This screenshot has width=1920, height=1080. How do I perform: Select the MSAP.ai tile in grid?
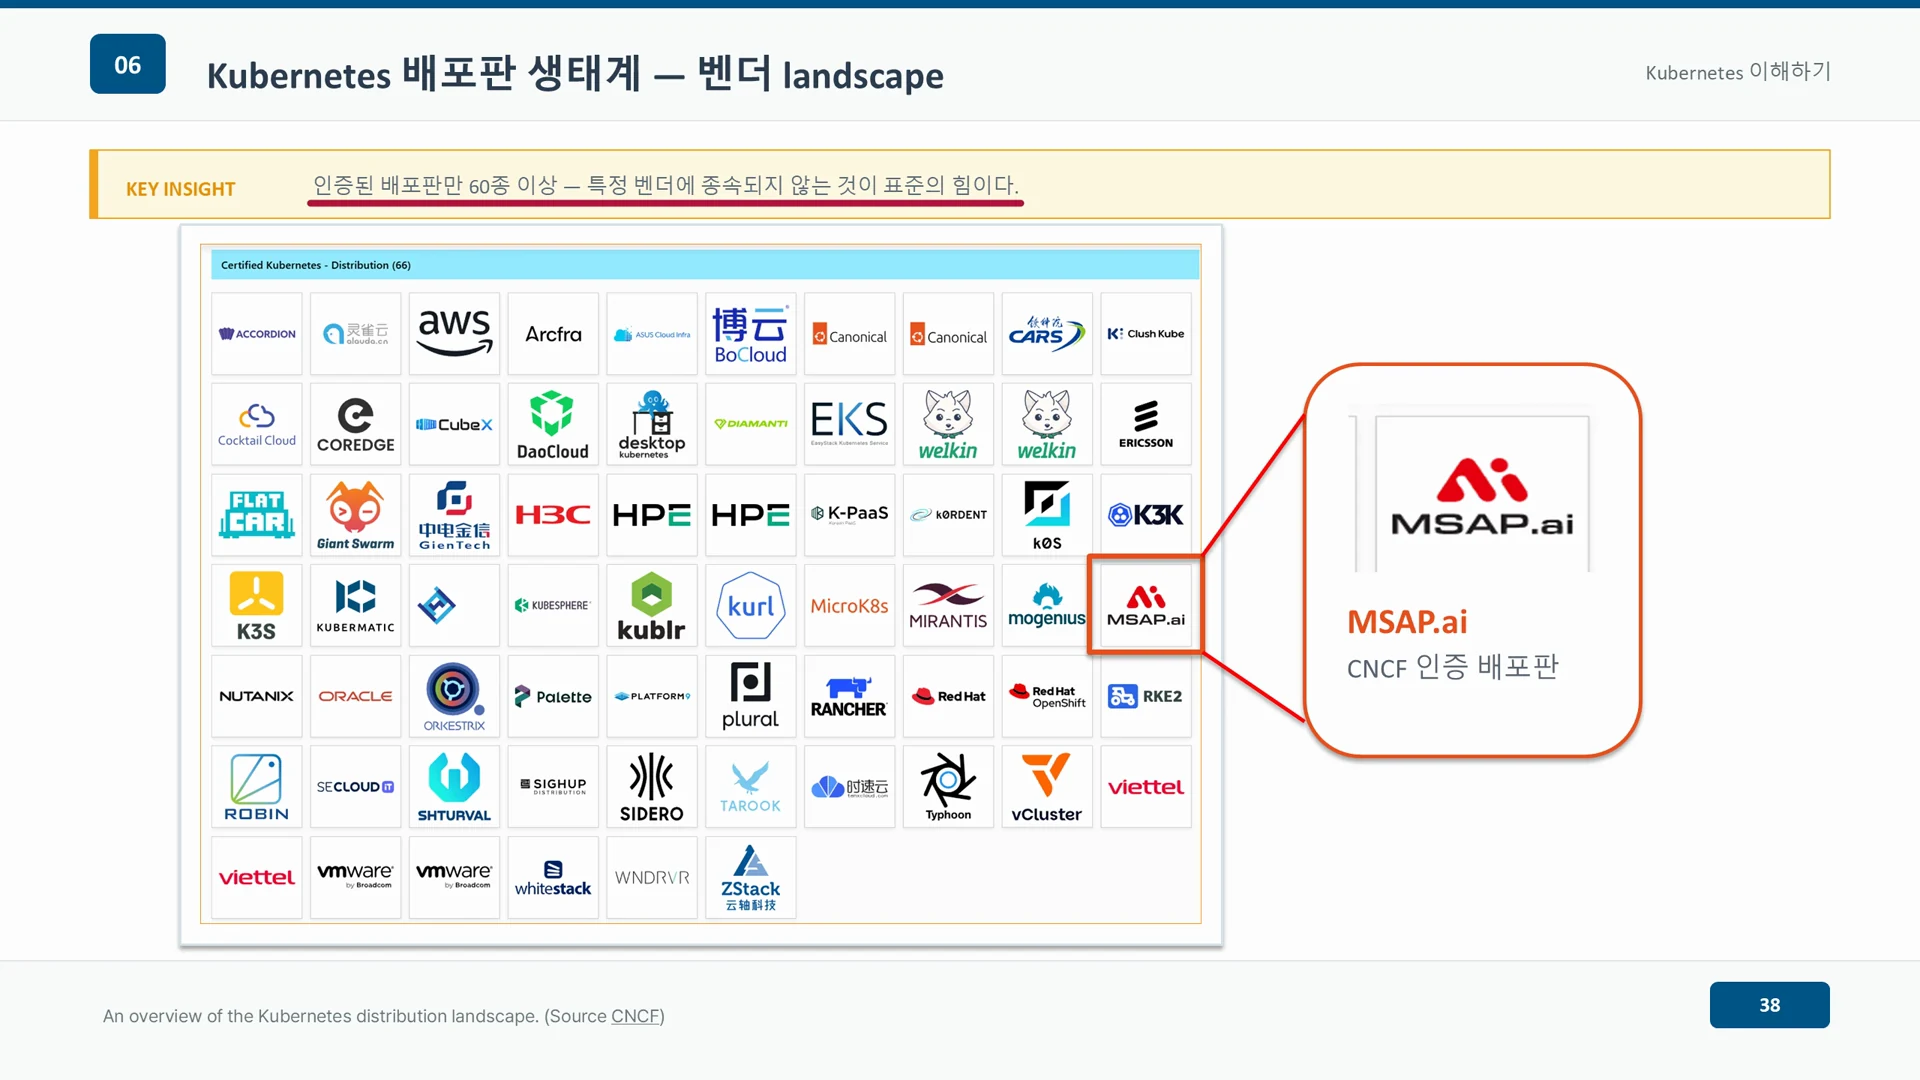[x=1146, y=605]
